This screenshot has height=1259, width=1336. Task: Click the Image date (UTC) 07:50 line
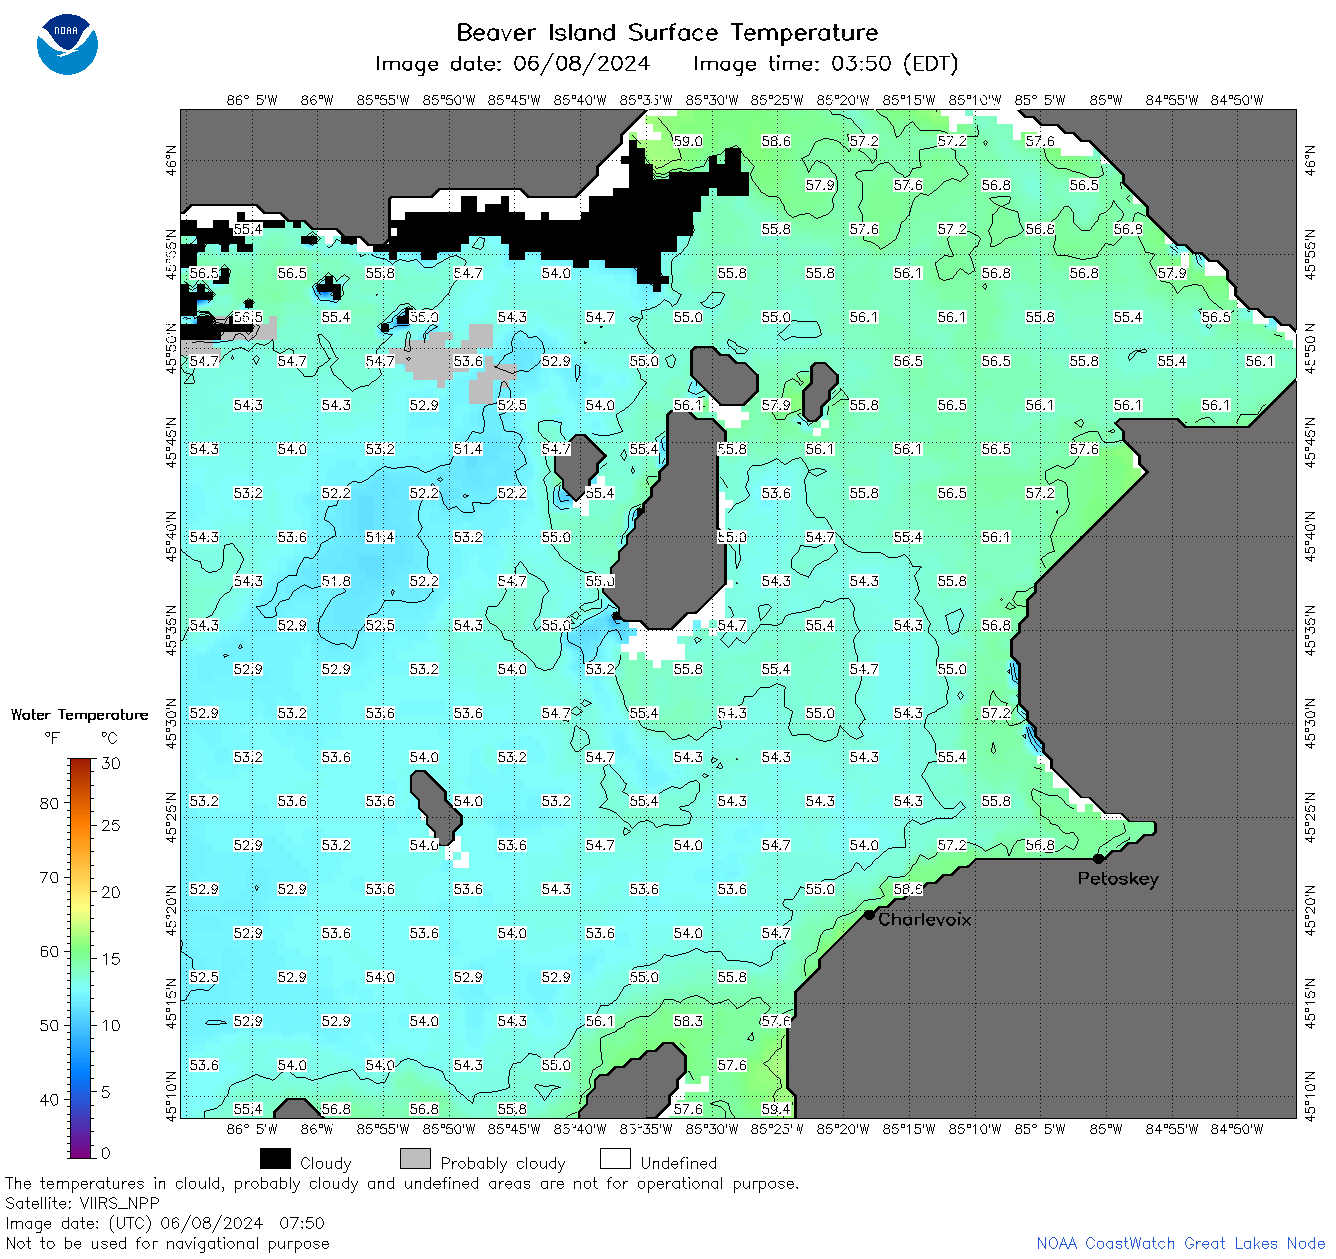165,1223
